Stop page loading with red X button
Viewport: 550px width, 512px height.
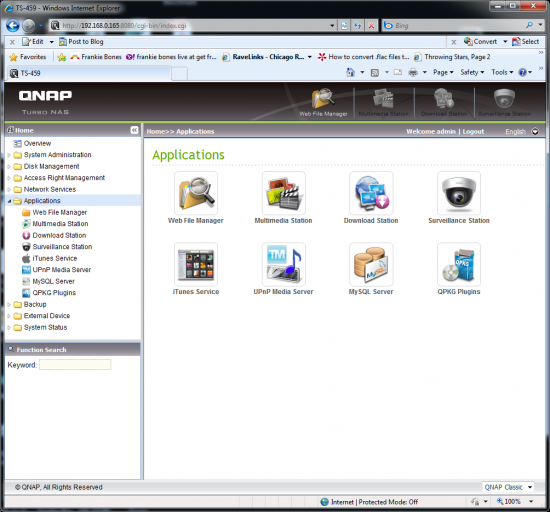371,26
